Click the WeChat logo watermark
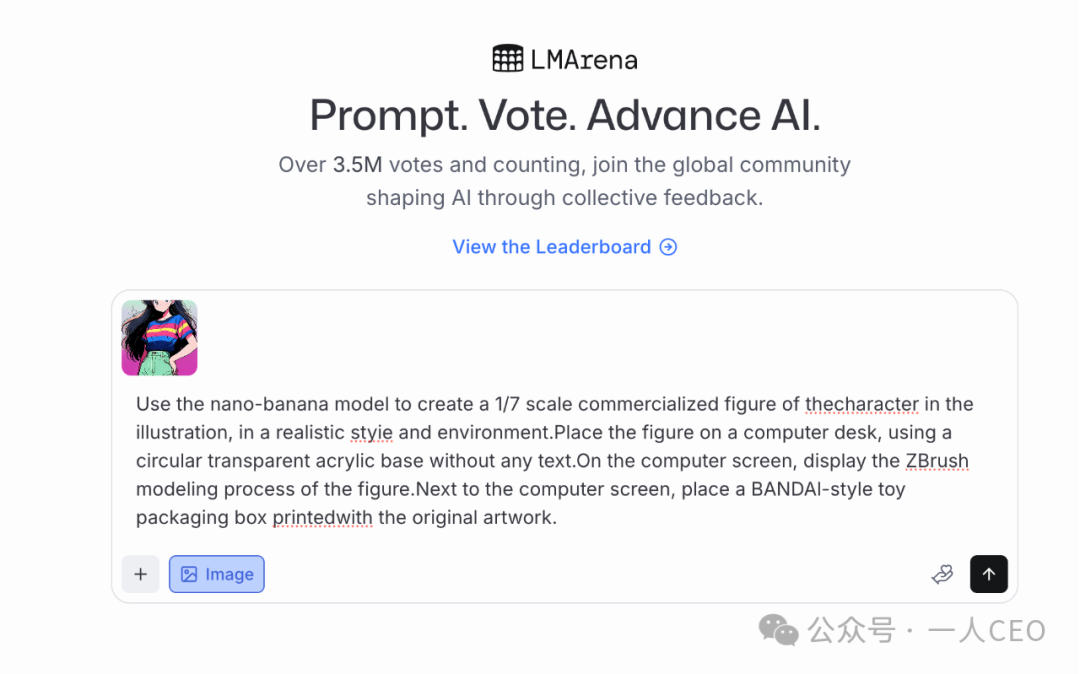Viewport: 1080px width, 674px height. pyautogui.click(x=778, y=630)
